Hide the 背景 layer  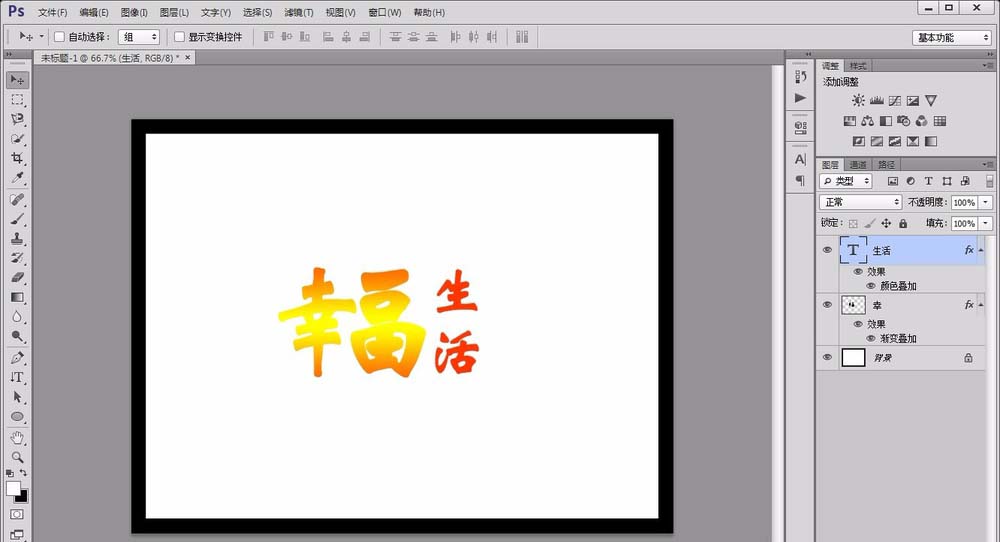click(827, 358)
